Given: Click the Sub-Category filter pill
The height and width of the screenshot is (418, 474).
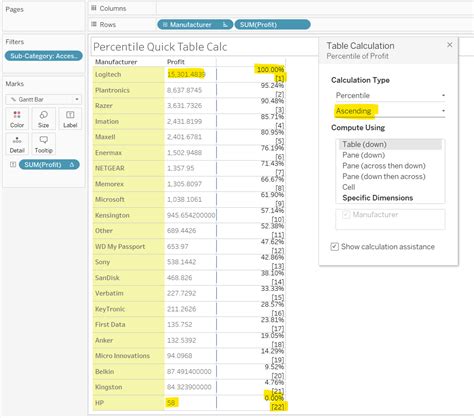Looking at the screenshot, I should (x=44, y=56).
